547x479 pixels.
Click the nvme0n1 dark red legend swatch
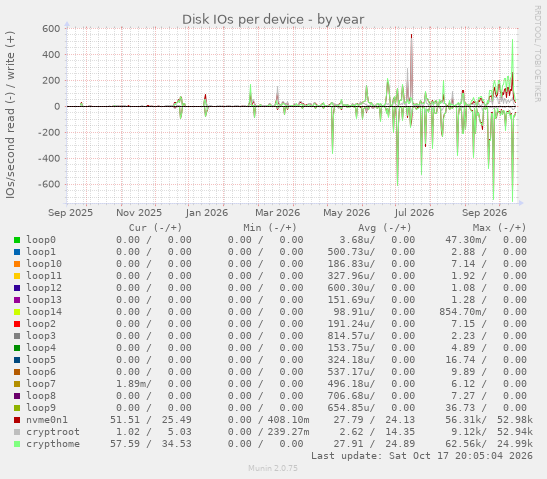pos(17,420)
